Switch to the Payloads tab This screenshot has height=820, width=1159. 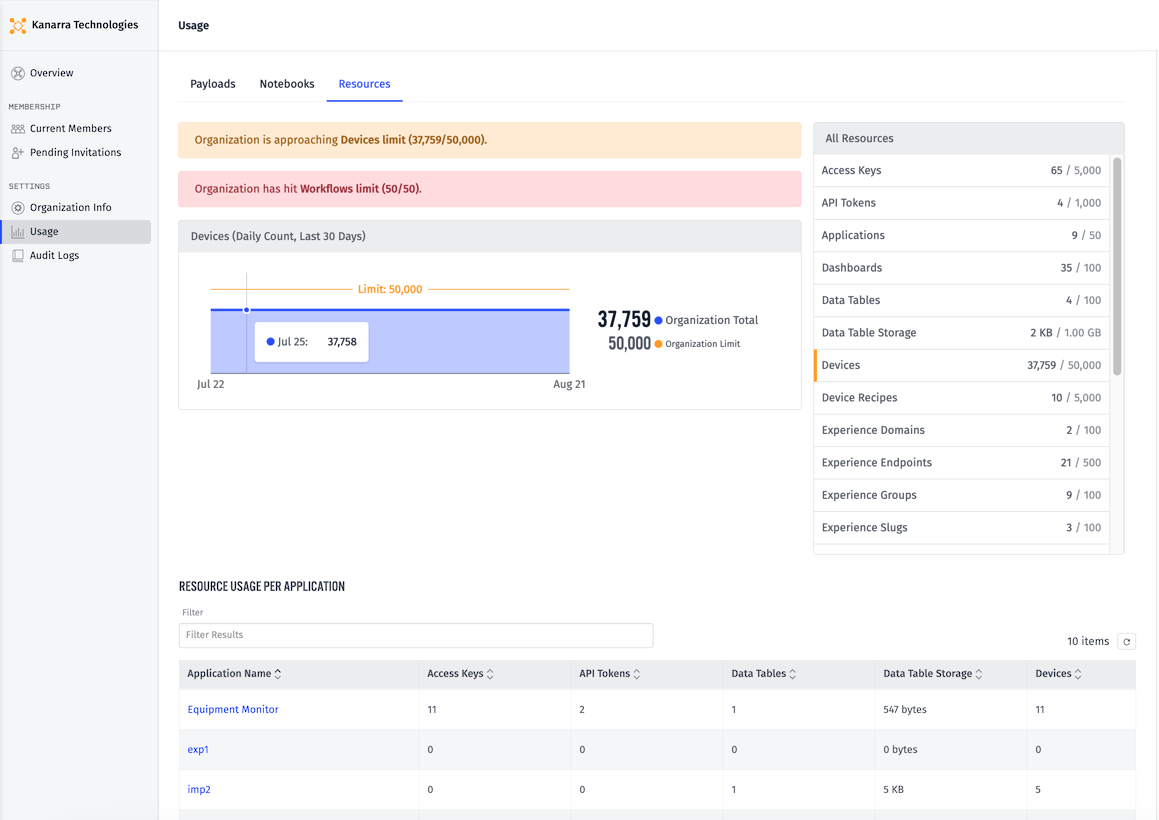click(213, 84)
